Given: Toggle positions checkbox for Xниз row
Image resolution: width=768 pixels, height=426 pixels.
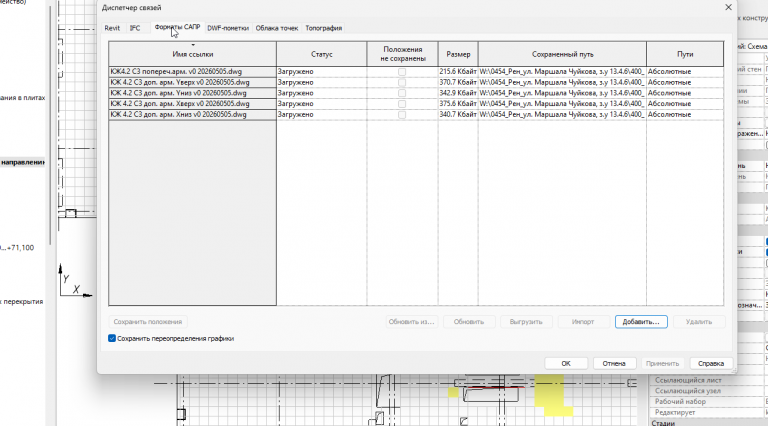Looking at the screenshot, I should pos(402,115).
